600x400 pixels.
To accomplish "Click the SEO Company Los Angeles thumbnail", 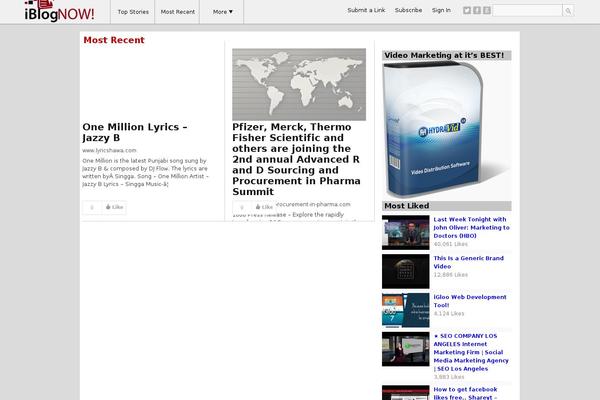I will click(x=406, y=349).
